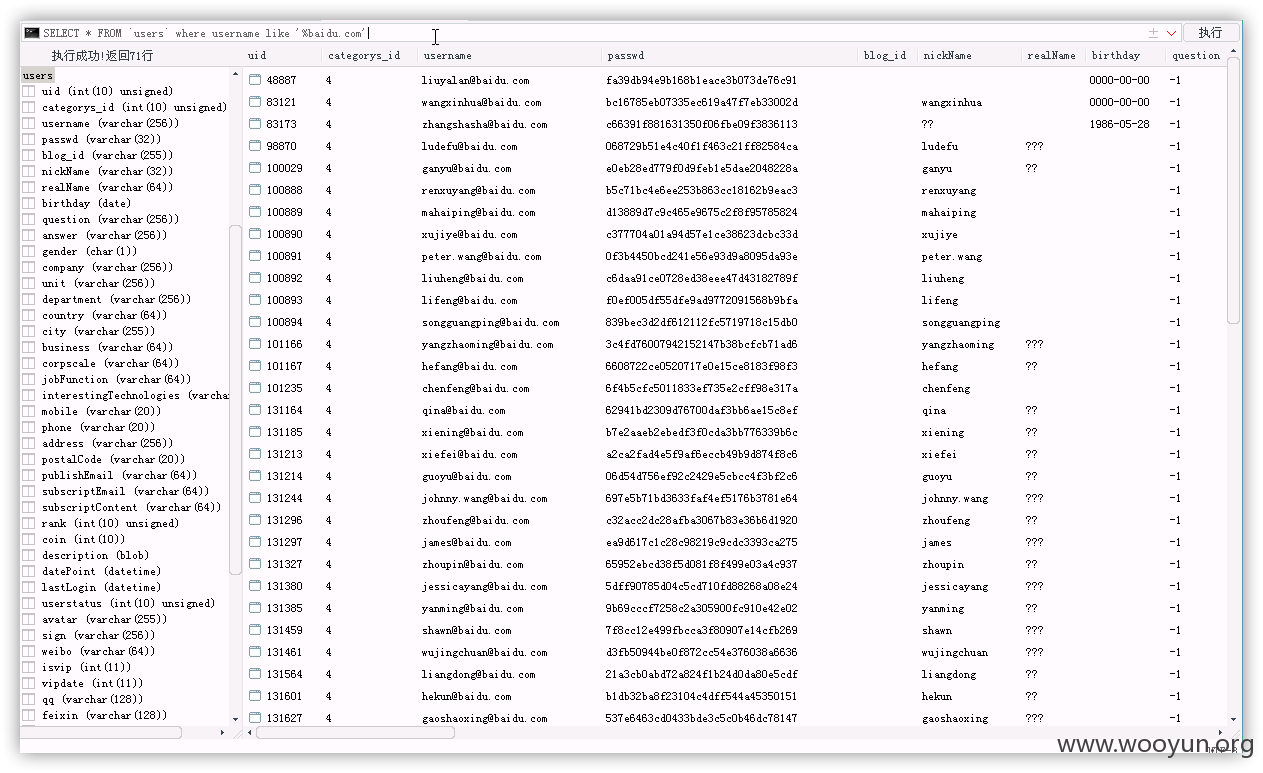The width and height of the screenshot is (1263, 773).
Task: Click the row icon for uid 83173
Action: (x=255, y=124)
